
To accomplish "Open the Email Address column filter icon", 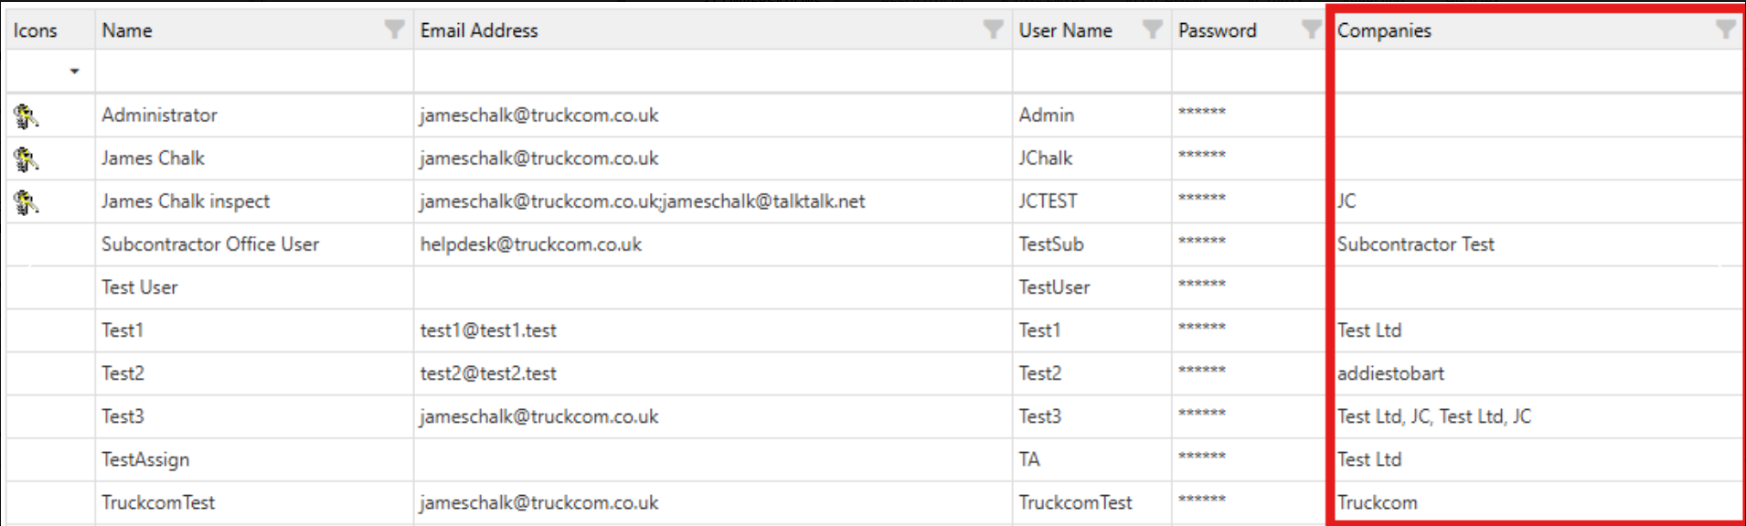I will [993, 30].
